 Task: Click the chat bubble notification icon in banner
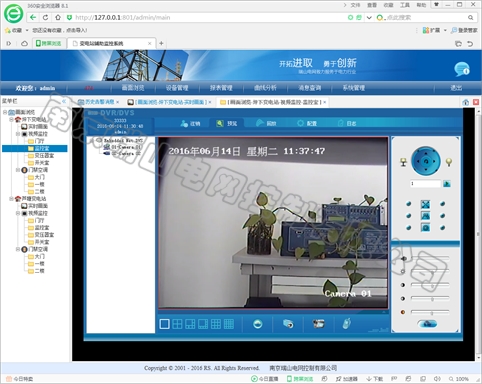click(x=462, y=69)
